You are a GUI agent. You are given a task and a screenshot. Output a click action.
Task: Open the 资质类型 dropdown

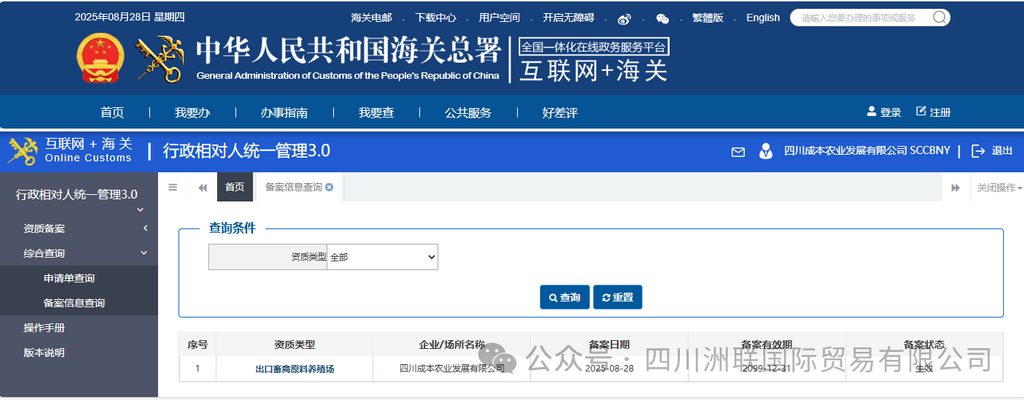382,258
